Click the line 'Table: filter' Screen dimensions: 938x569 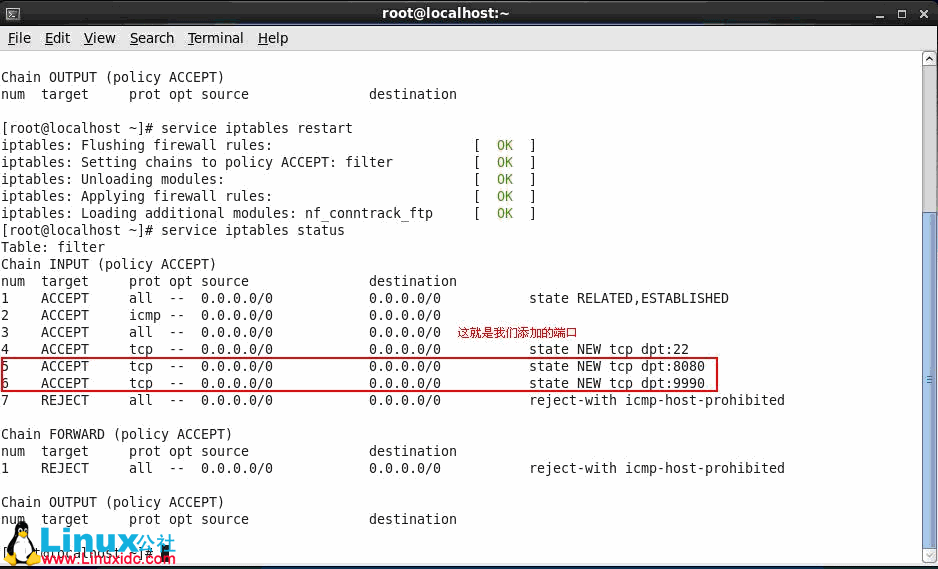coord(53,247)
